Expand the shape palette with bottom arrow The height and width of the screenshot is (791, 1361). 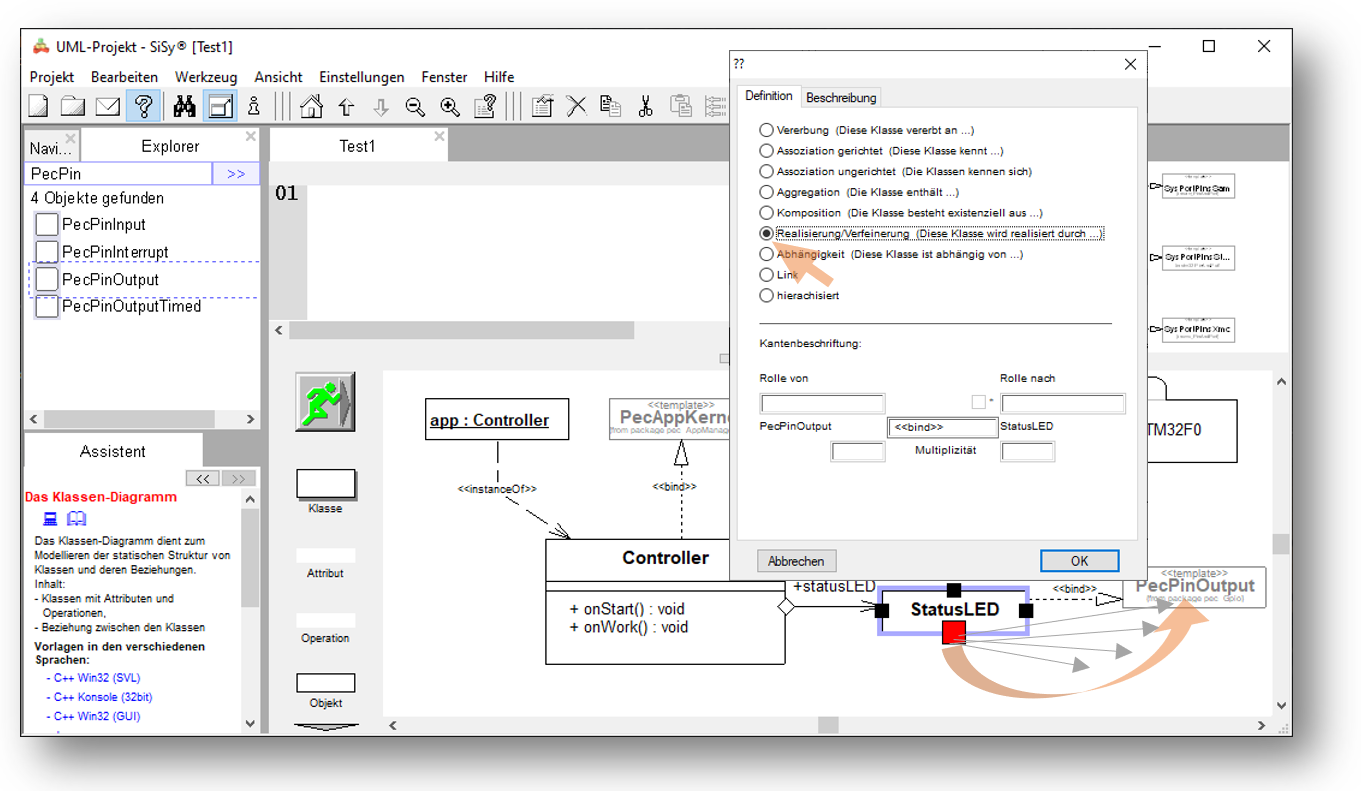325,727
